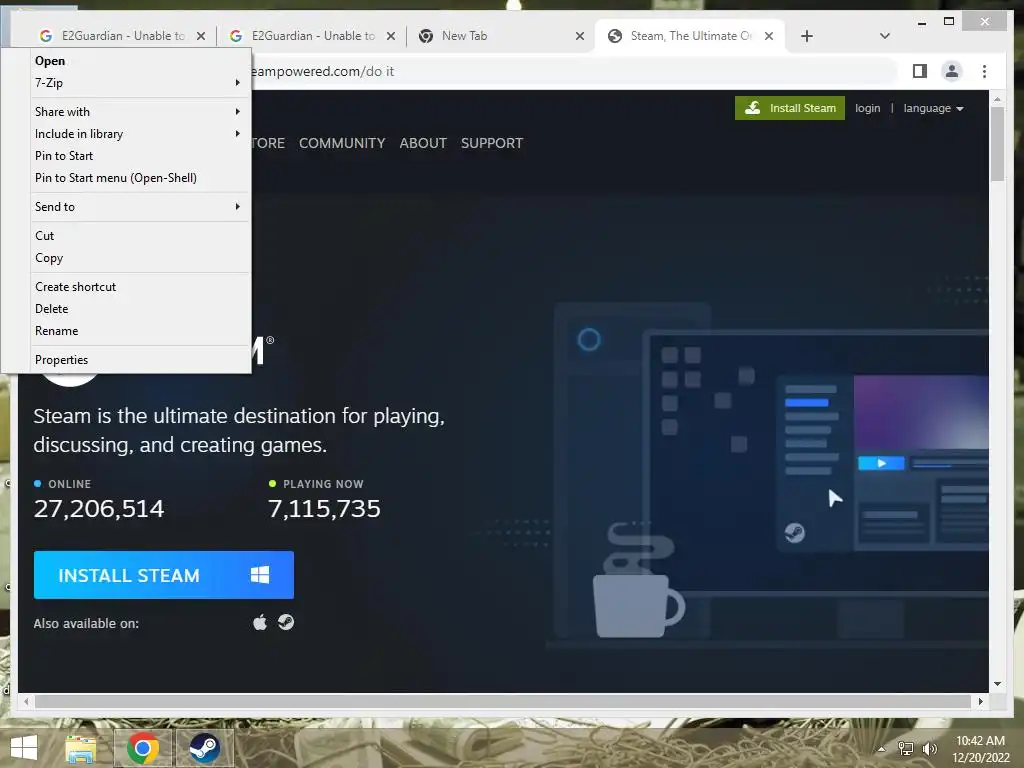This screenshot has height=768, width=1024.
Task: Open the SUPPORT nav link
Action: click(492, 143)
